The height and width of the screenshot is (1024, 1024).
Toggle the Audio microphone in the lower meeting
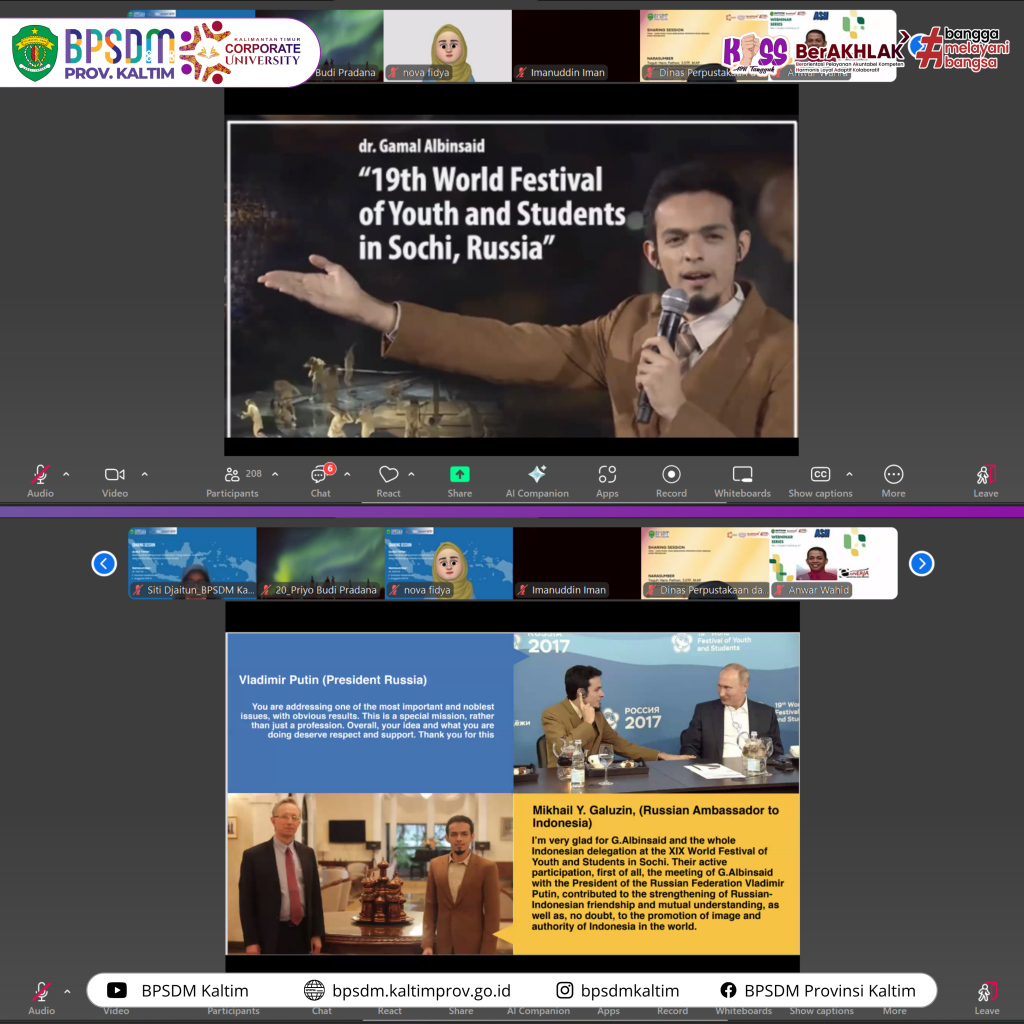[41, 998]
